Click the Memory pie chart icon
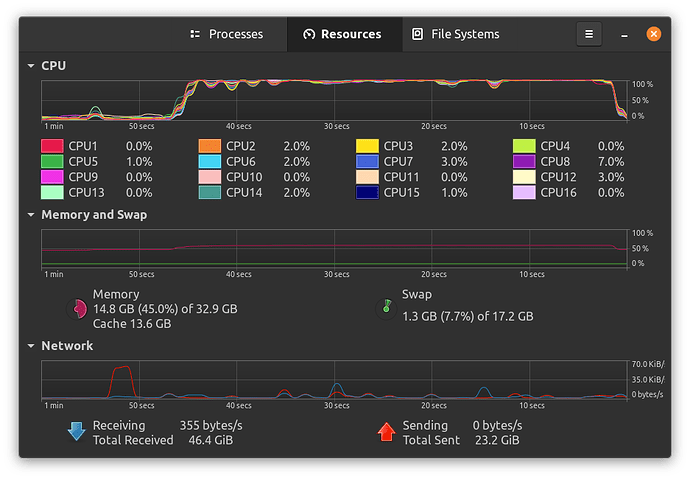This screenshot has width=690, height=478. tap(76, 309)
